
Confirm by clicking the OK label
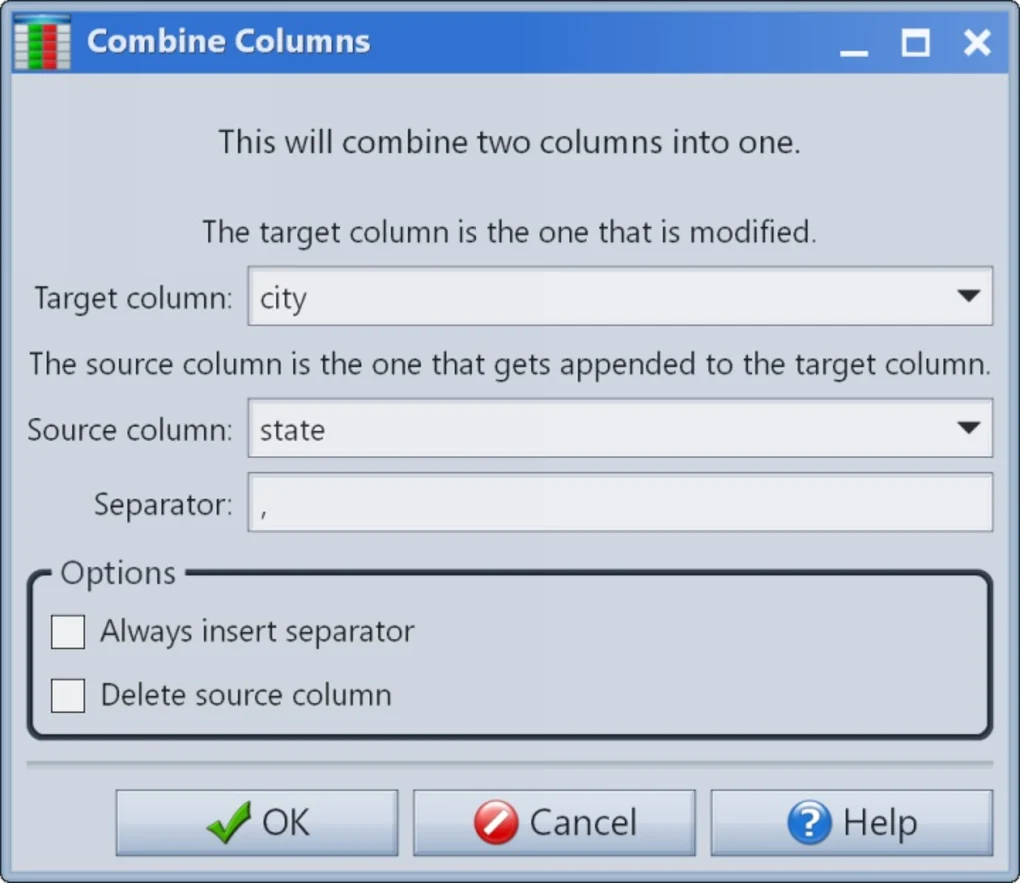[286, 823]
